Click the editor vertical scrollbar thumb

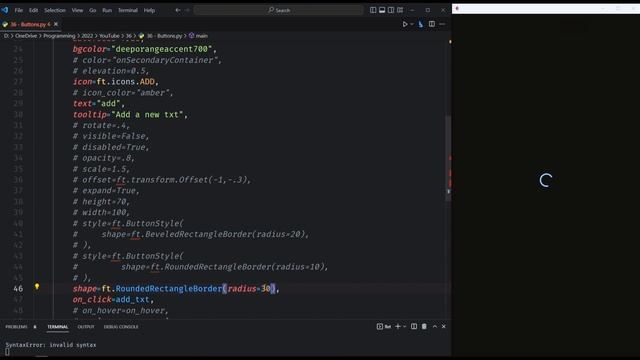448,157
